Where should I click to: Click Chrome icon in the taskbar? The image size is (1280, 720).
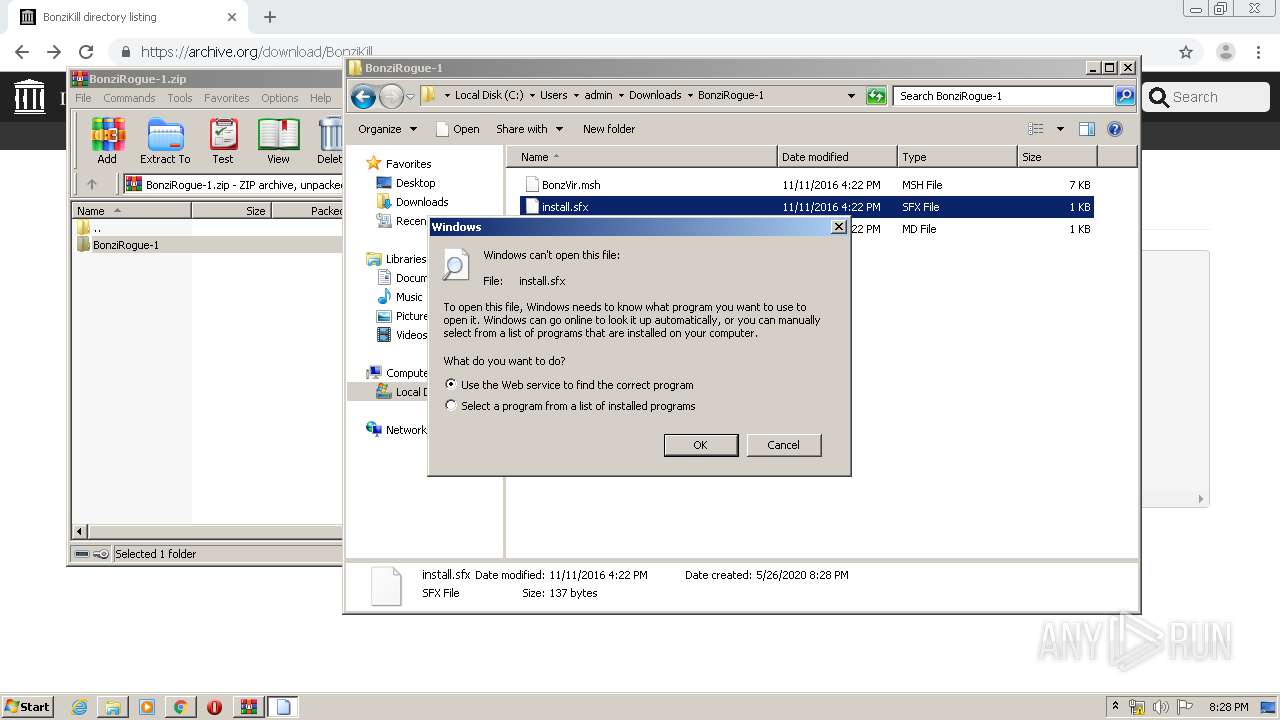click(x=180, y=707)
